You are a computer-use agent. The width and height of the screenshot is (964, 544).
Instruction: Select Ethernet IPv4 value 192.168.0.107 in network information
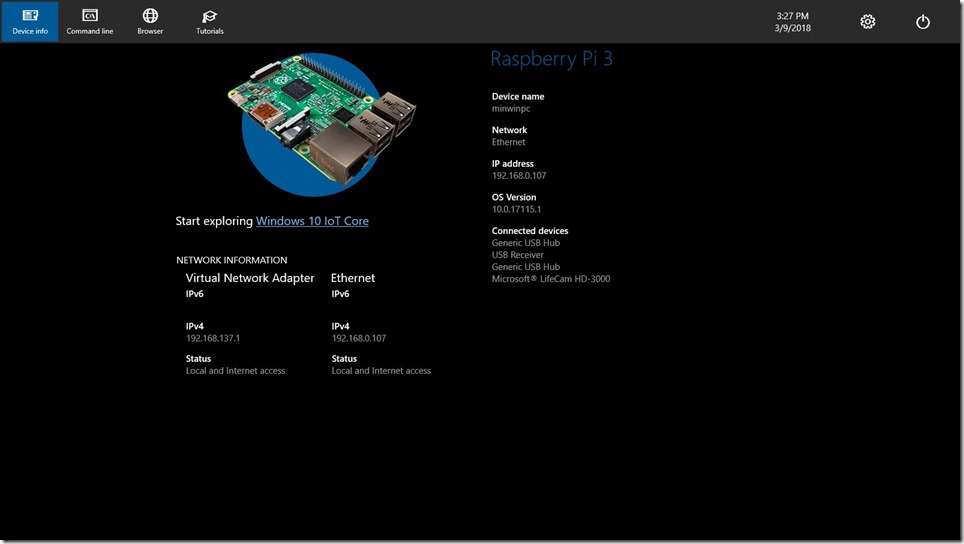click(359, 338)
